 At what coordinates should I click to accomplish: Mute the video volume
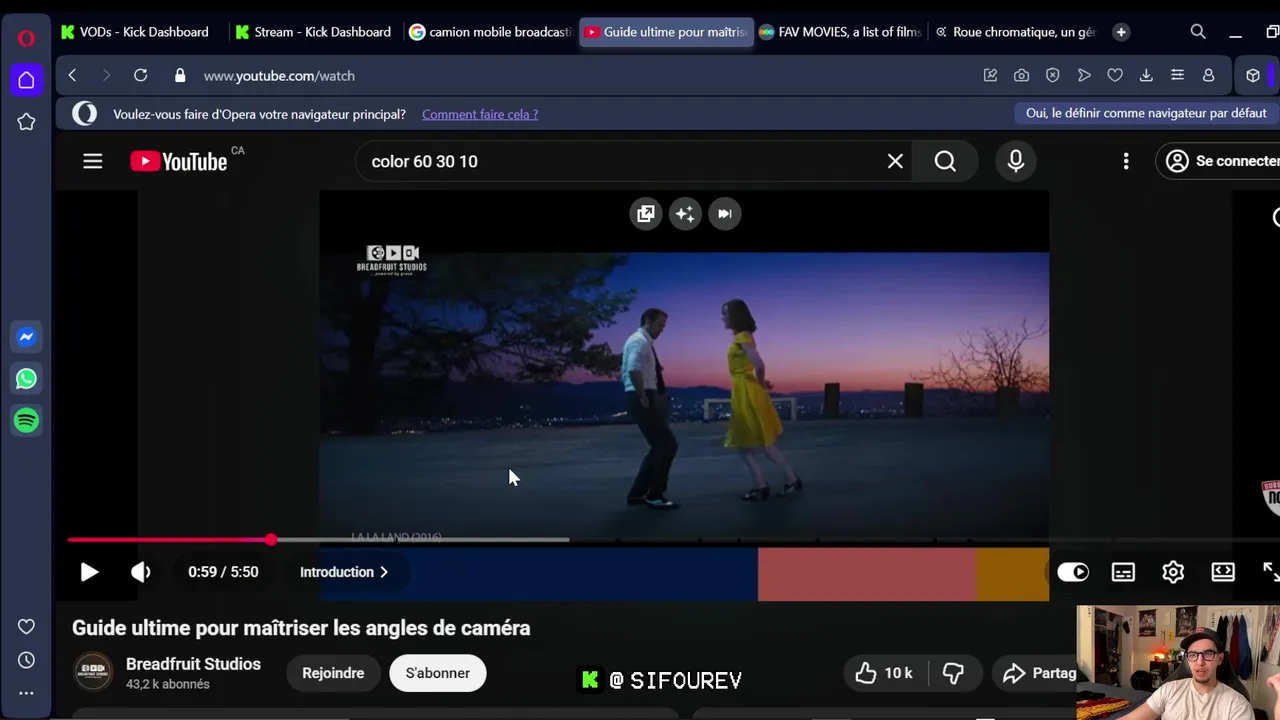click(140, 572)
